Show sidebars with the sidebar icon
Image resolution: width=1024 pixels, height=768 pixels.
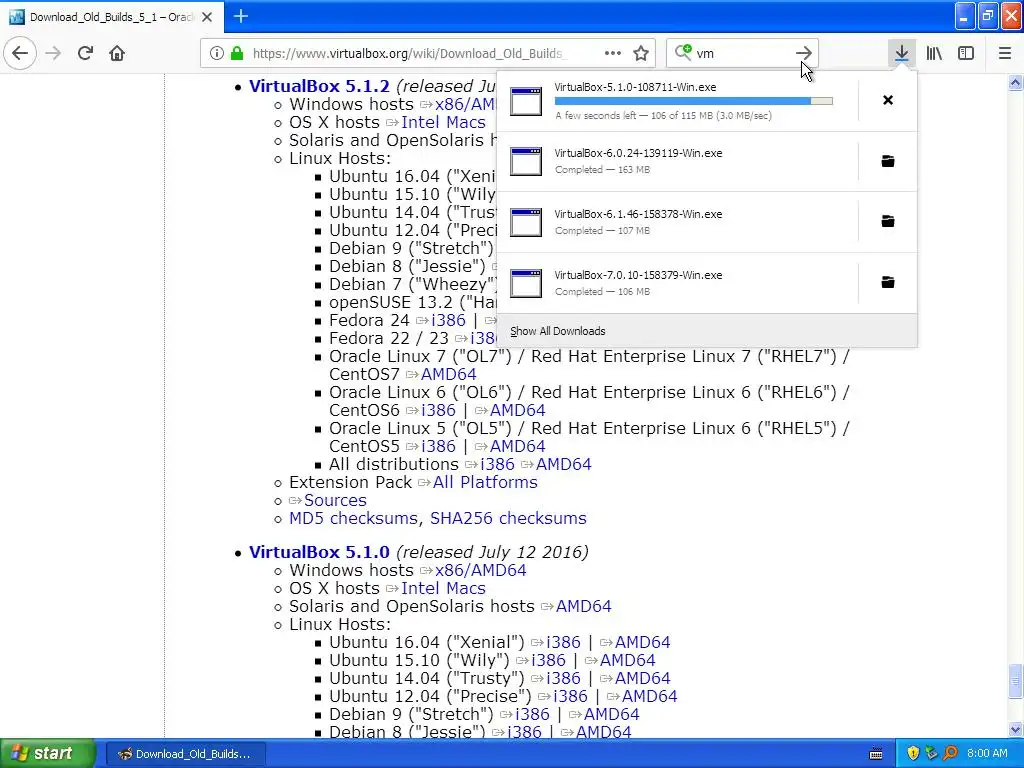pyautogui.click(x=966, y=53)
